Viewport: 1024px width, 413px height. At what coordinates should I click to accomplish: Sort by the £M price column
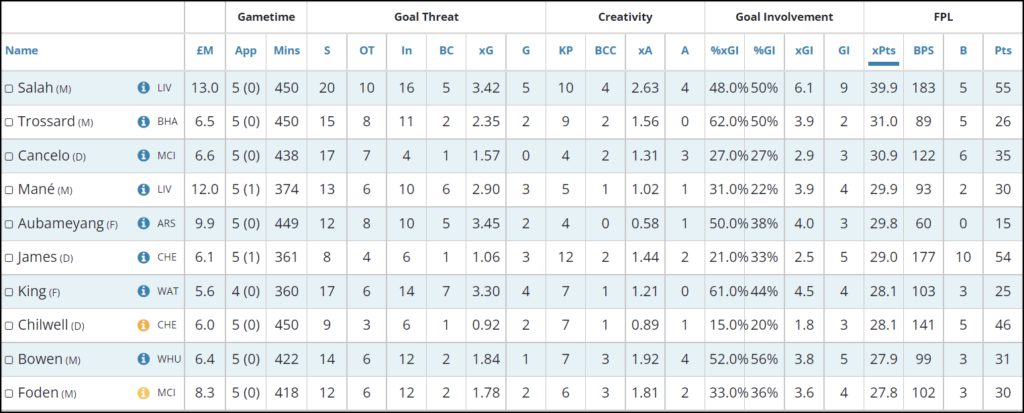[x=204, y=49]
